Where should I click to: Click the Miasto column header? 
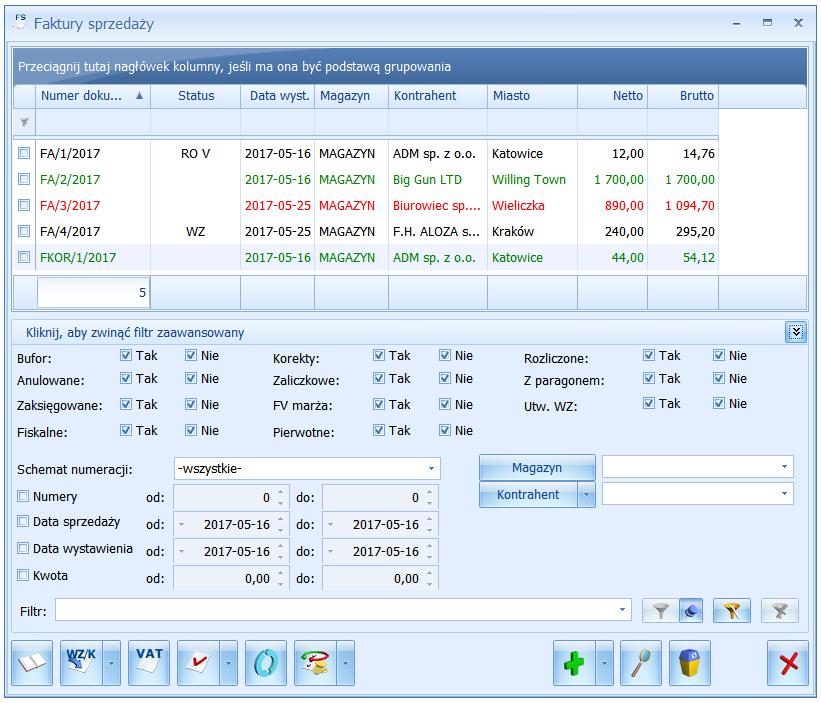532,96
